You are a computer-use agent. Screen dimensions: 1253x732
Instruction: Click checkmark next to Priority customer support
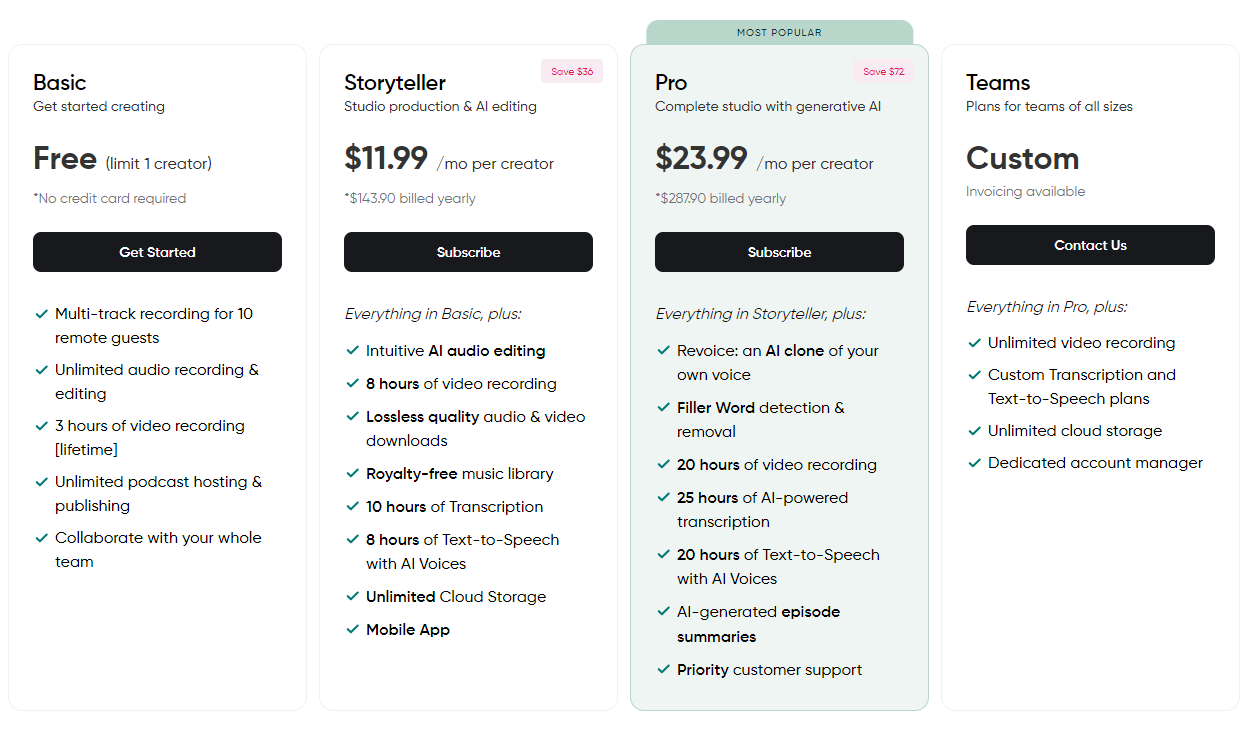coord(663,670)
